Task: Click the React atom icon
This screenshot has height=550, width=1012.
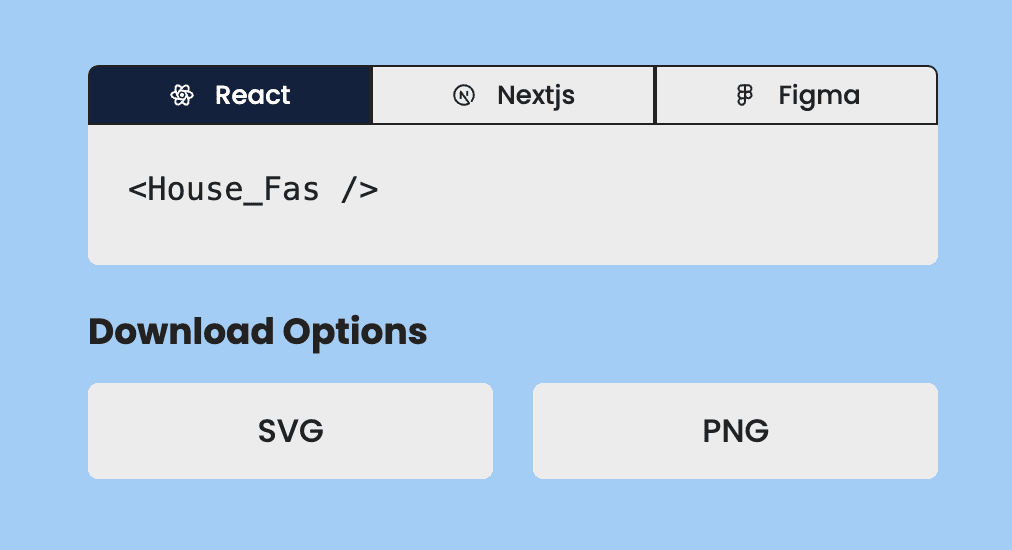Action: (x=182, y=96)
